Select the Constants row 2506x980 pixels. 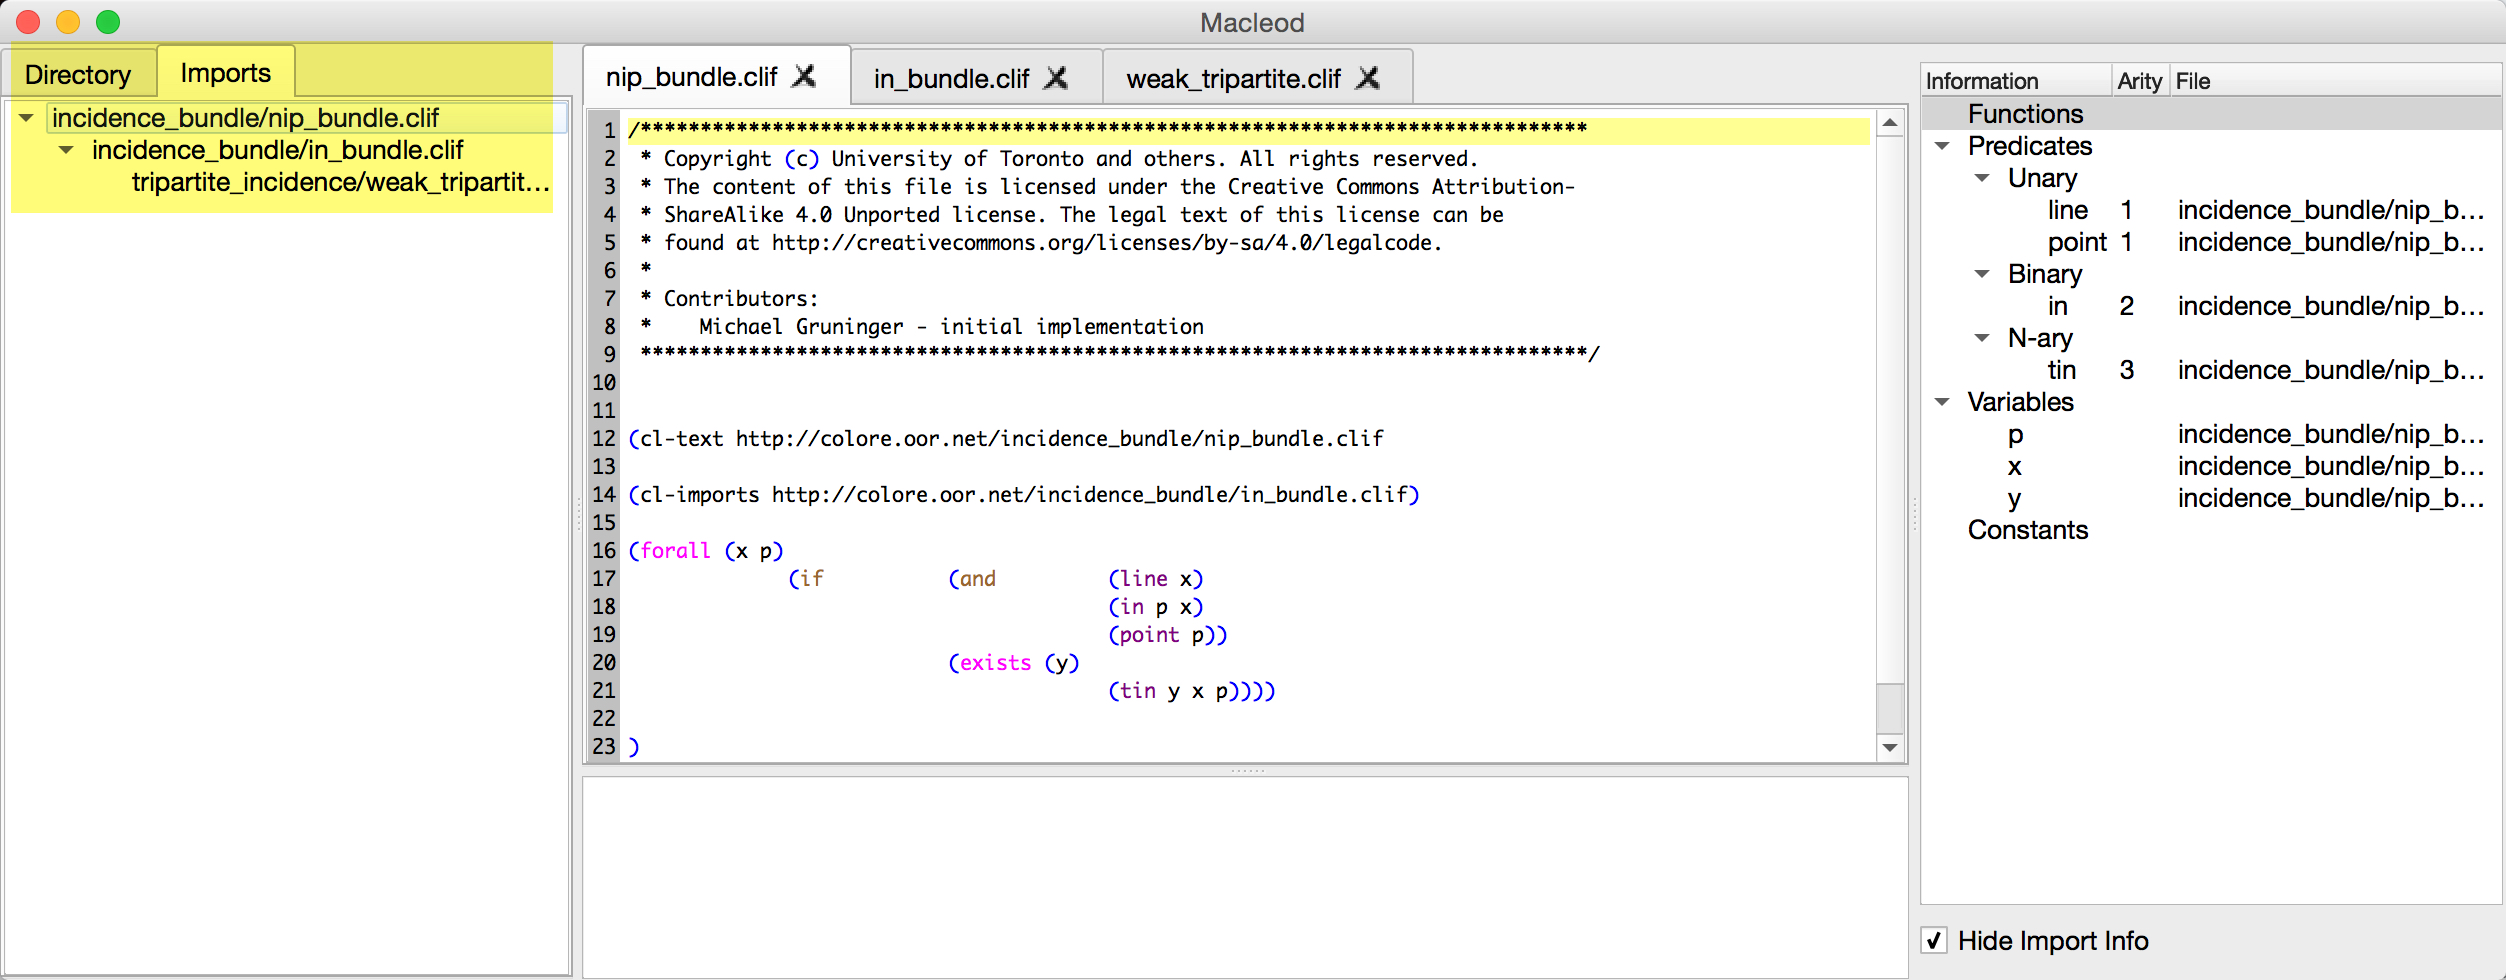point(2211,530)
